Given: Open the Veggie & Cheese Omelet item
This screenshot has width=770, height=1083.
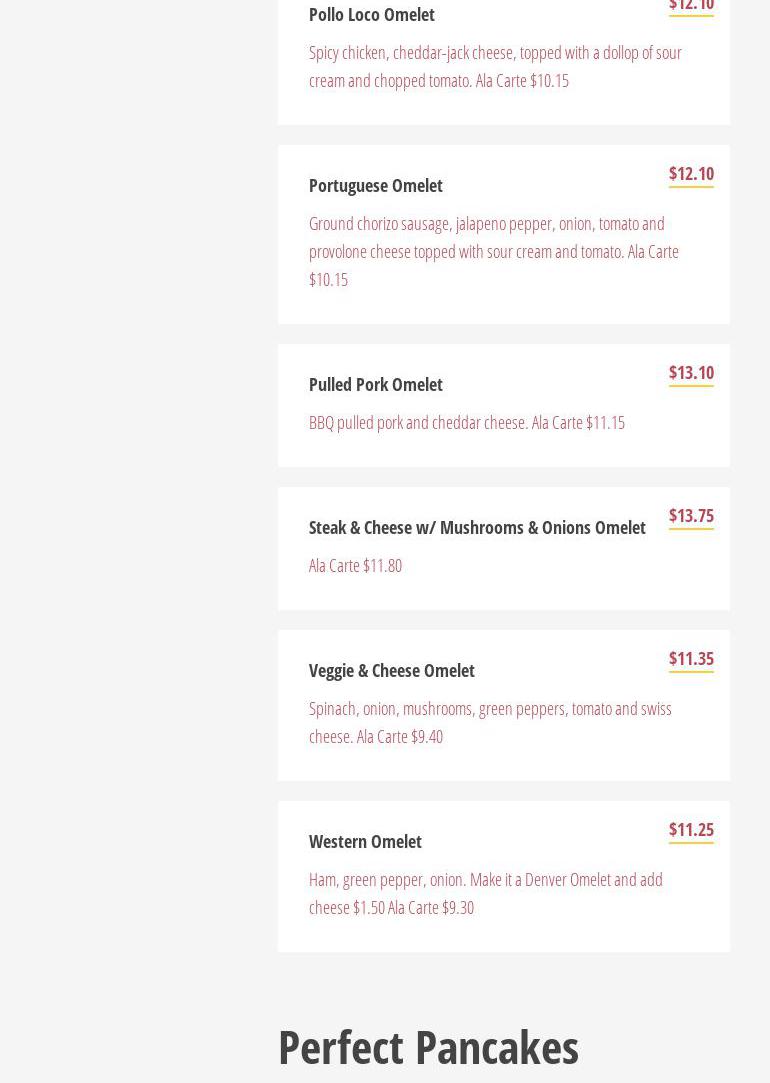Looking at the screenshot, I should click(x=391, y=671).
